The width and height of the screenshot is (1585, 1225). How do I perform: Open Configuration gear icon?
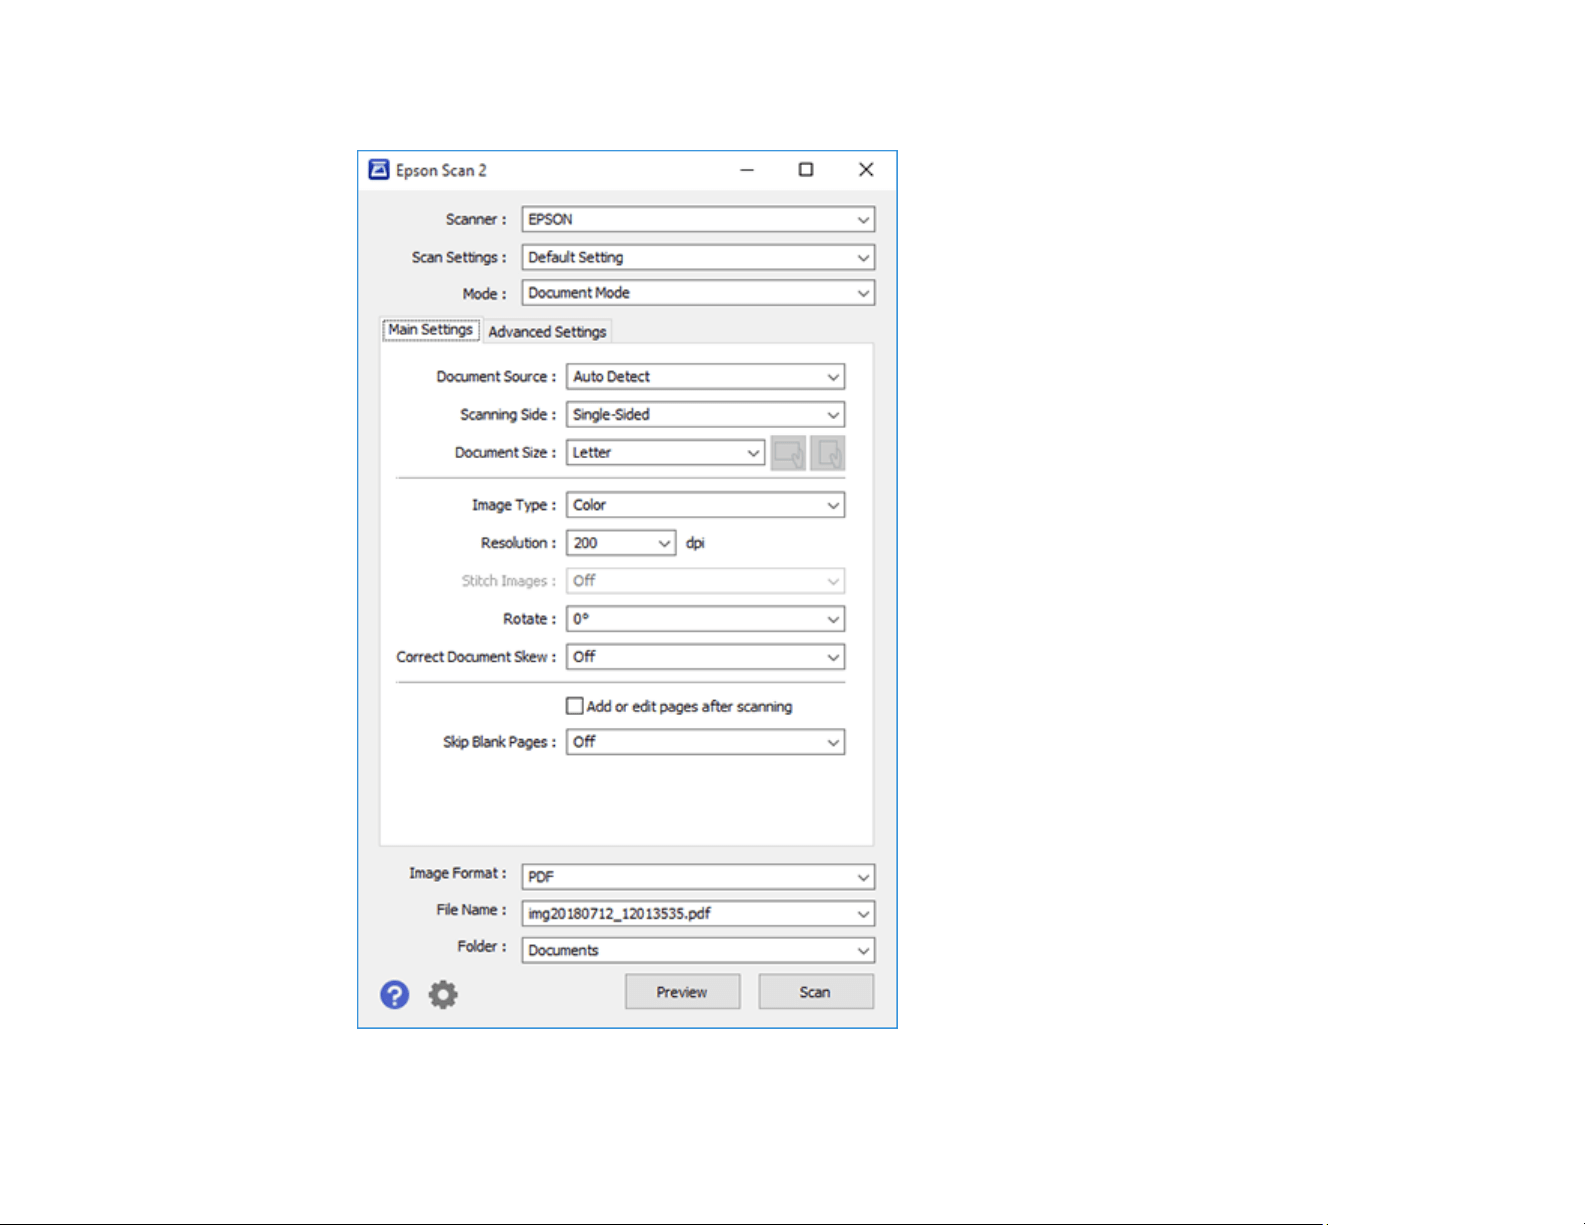tap(443, 994)
